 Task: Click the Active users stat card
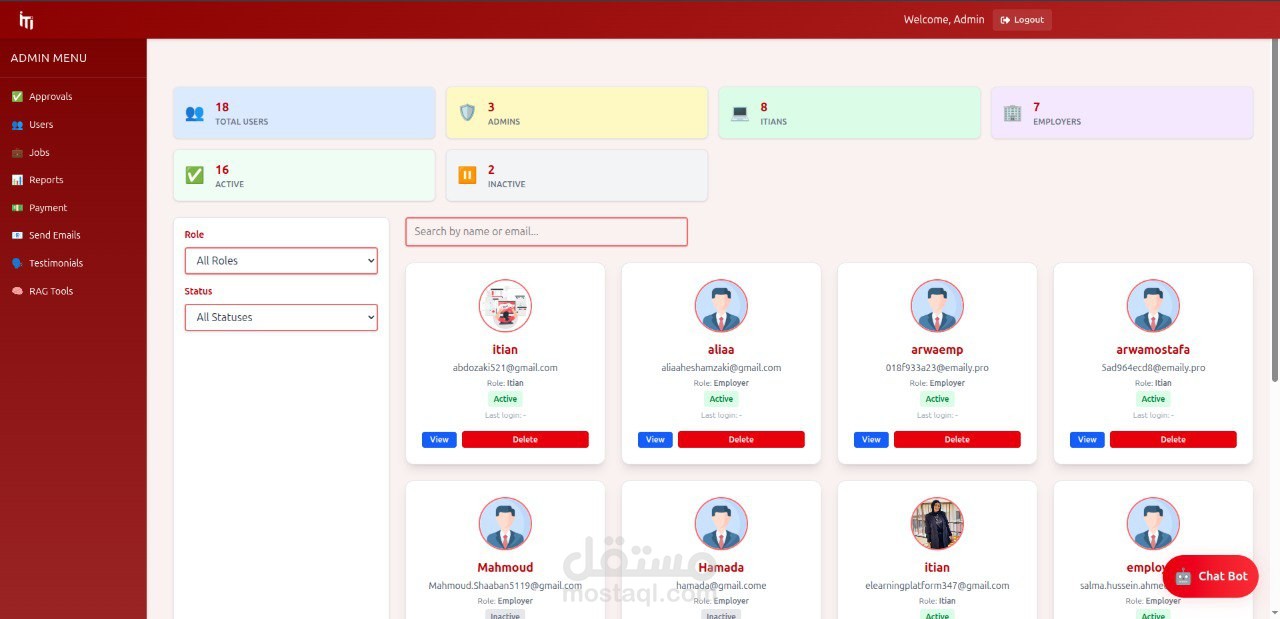coord(304,175)
